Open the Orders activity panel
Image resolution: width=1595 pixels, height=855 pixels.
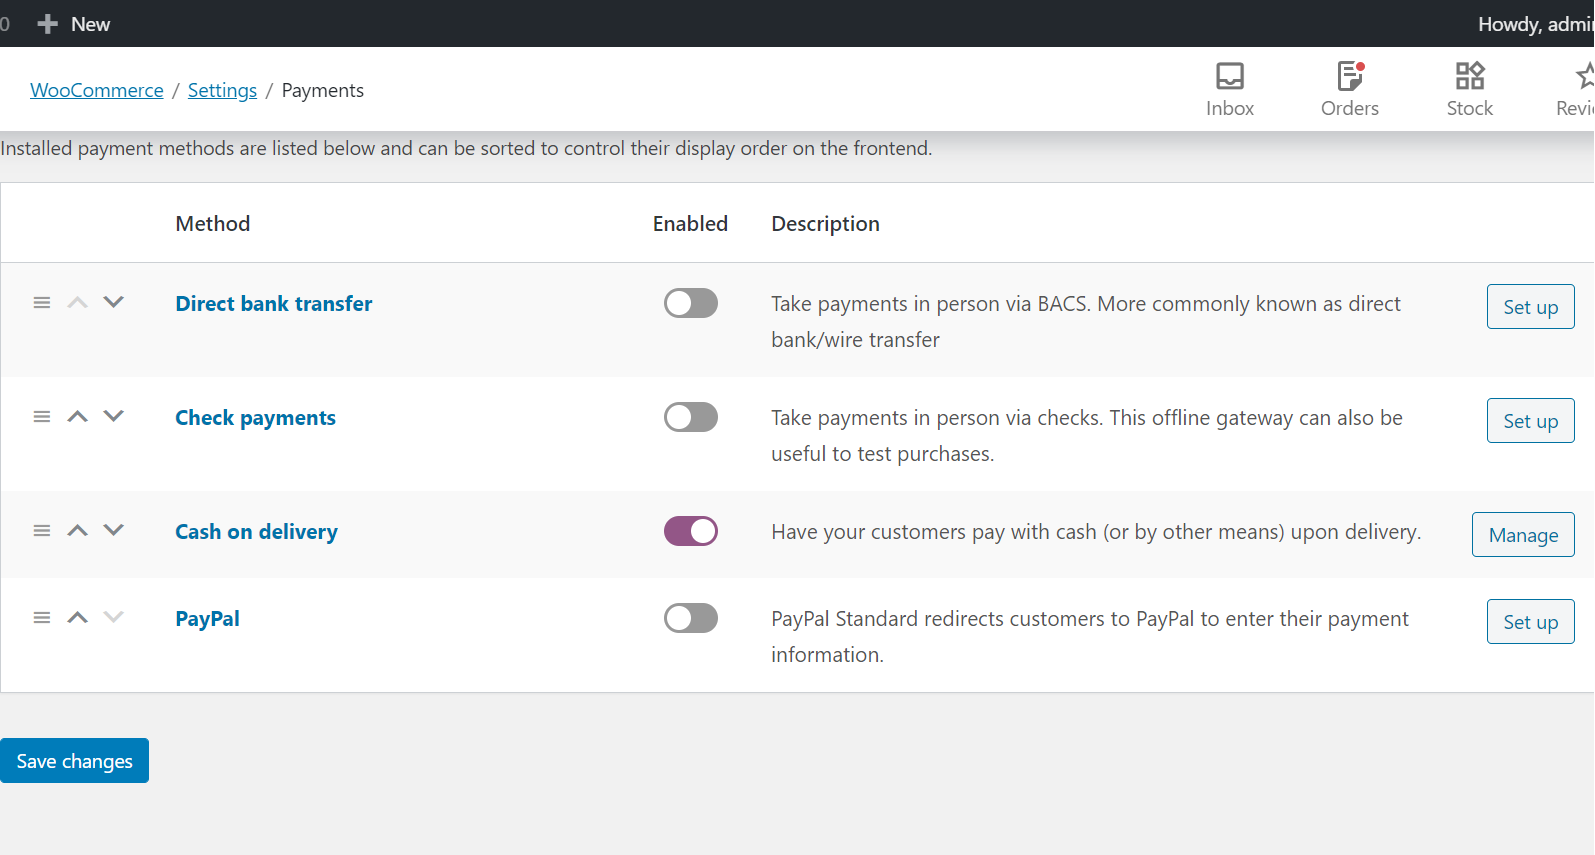1349,89
